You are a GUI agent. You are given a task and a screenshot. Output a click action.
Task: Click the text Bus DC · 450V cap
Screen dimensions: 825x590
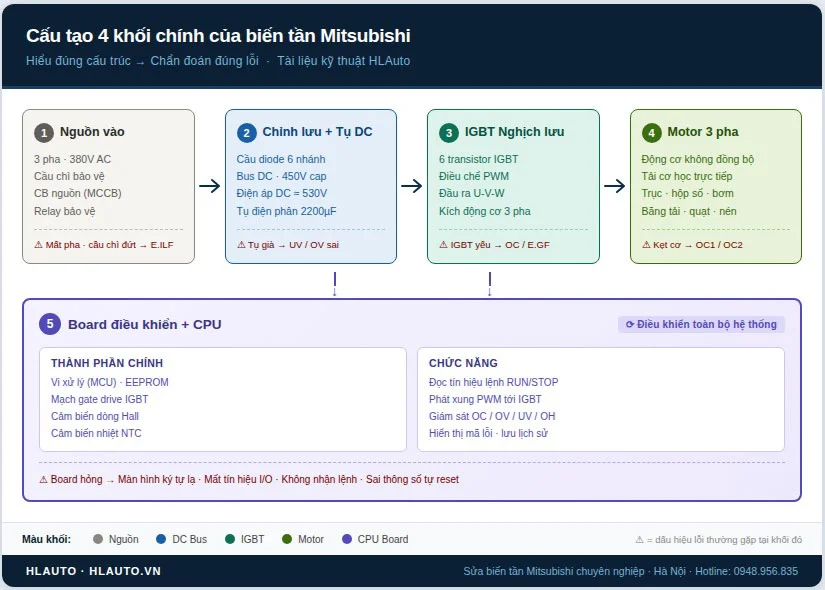(281, 176)
